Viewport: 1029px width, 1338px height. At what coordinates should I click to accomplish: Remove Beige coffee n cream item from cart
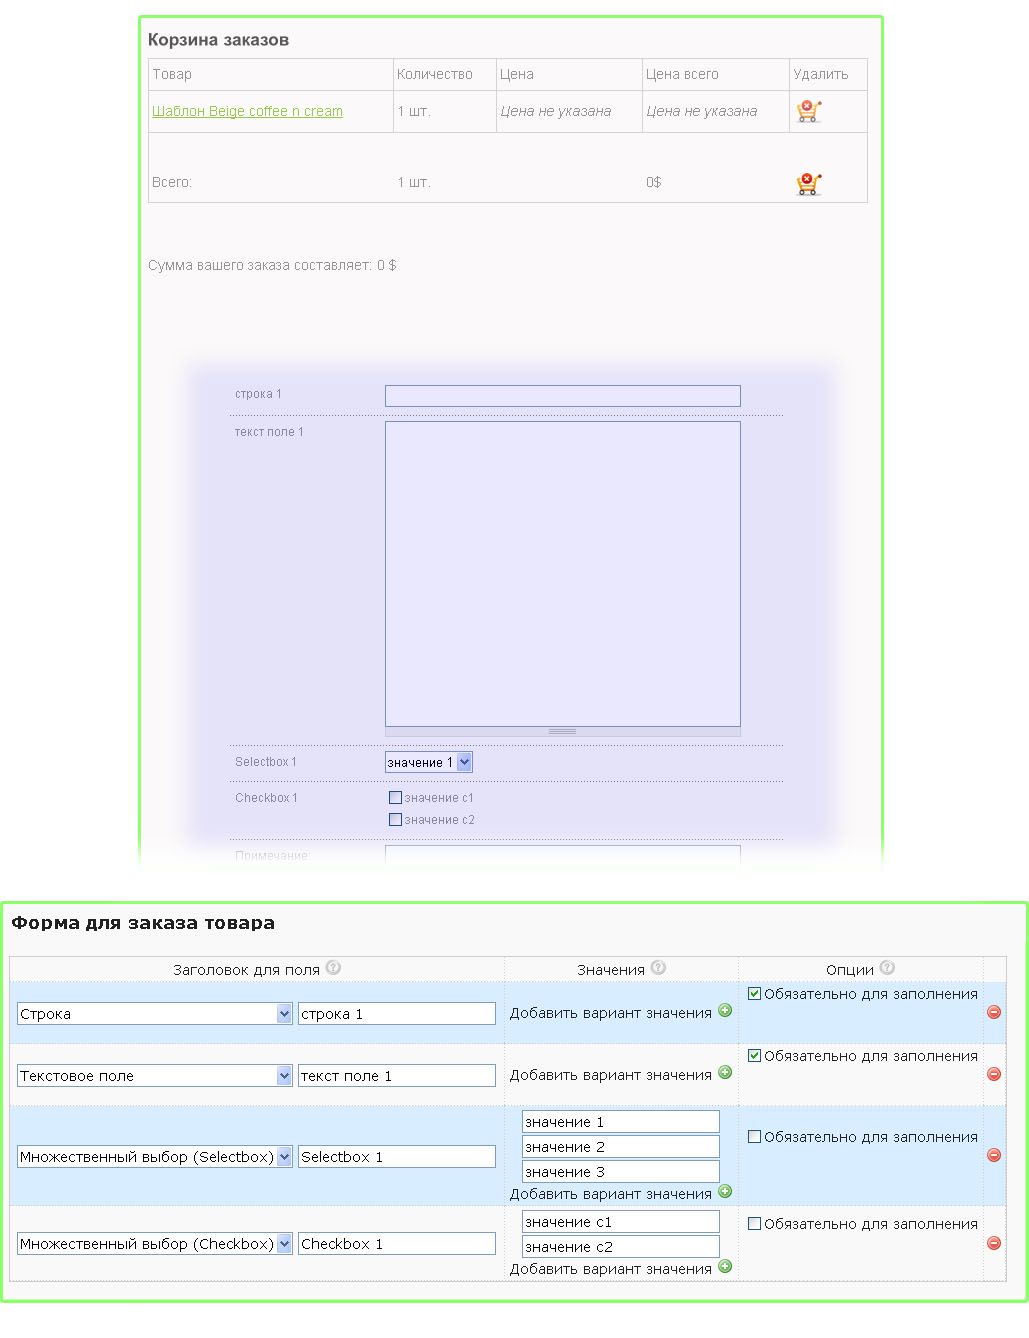pos(808,111)
